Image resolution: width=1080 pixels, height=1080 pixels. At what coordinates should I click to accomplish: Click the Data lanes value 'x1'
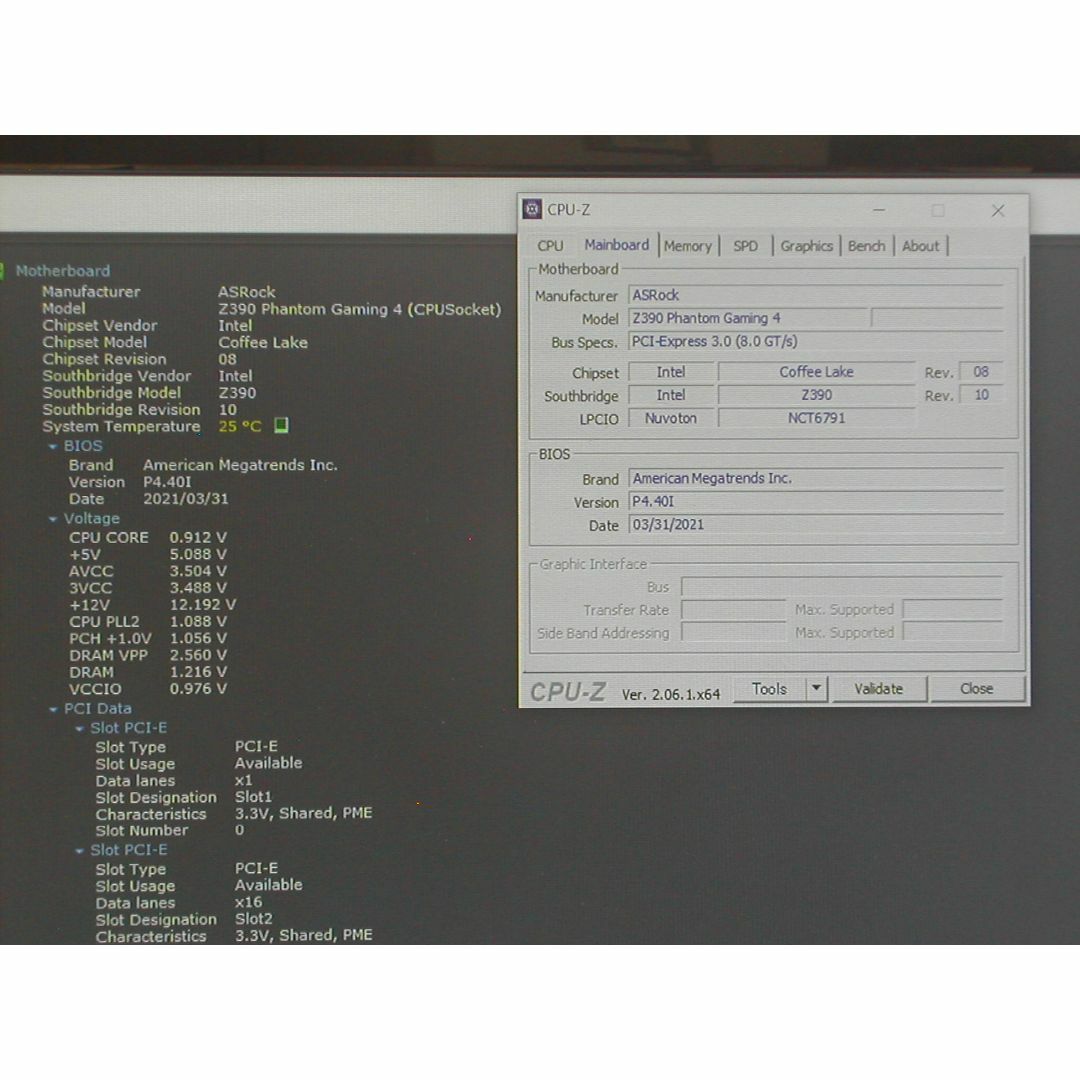coord(243,780)
